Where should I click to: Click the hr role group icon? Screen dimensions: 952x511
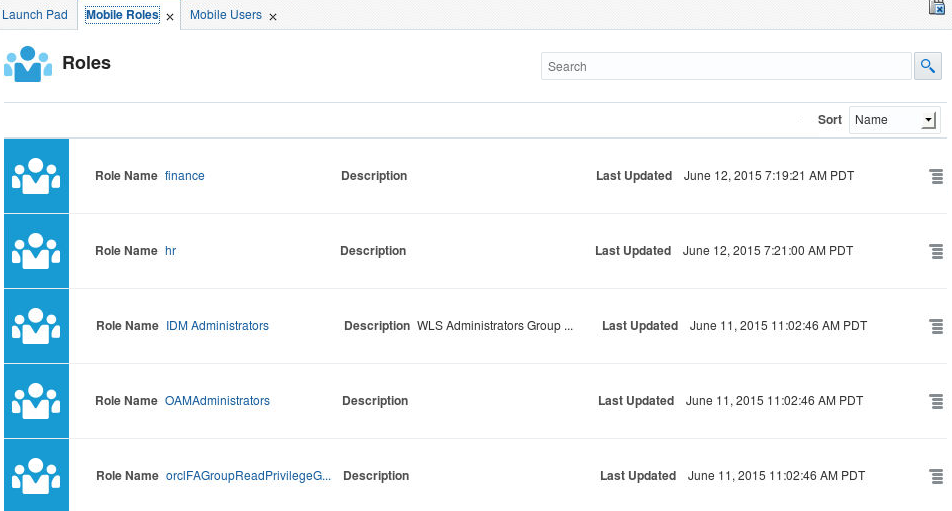coord(36,251)
